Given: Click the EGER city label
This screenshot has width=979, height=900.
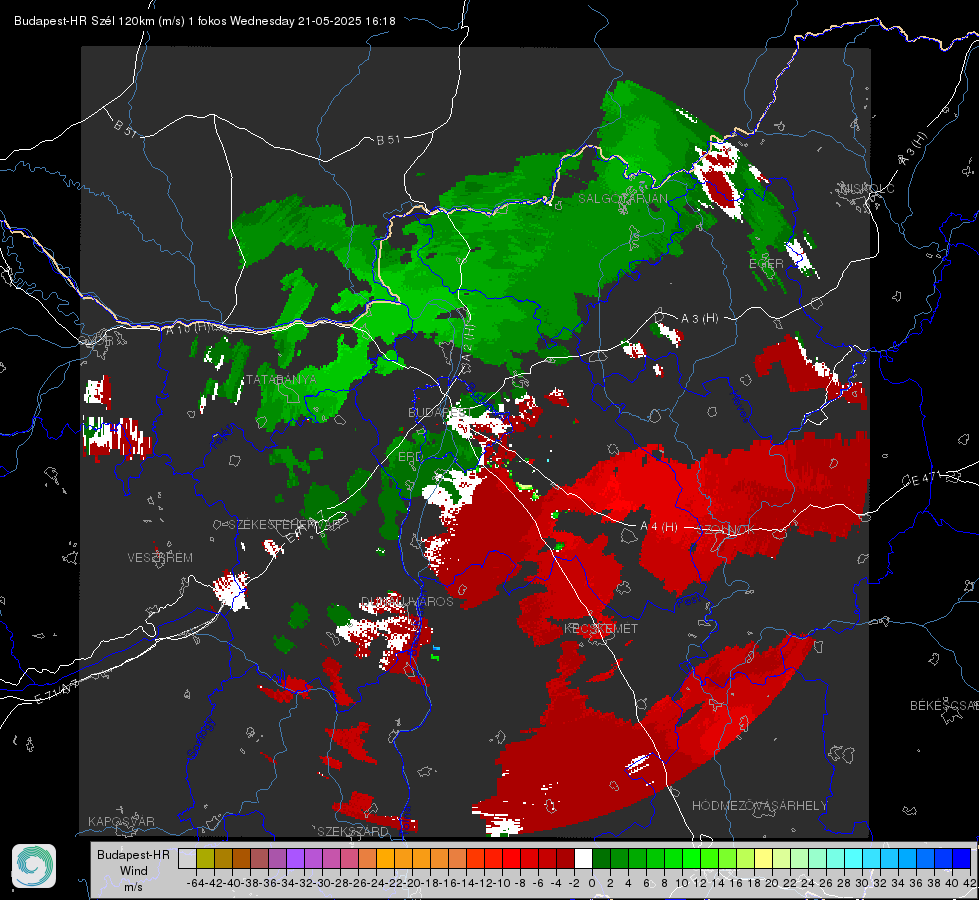Looking at the screenshot, I should tap(766, 264).
